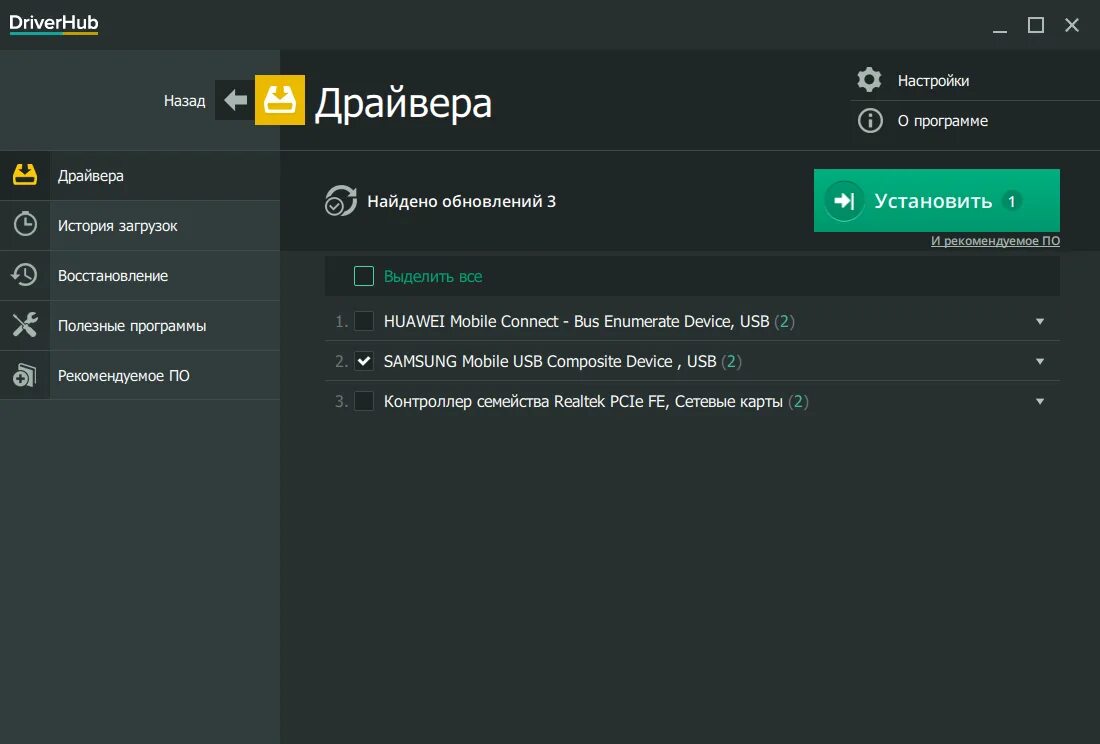The image size is (1100, 744).
Task: Expand the HUAWEI Mobile Connect row arrow
Action: coord(1040,321)
